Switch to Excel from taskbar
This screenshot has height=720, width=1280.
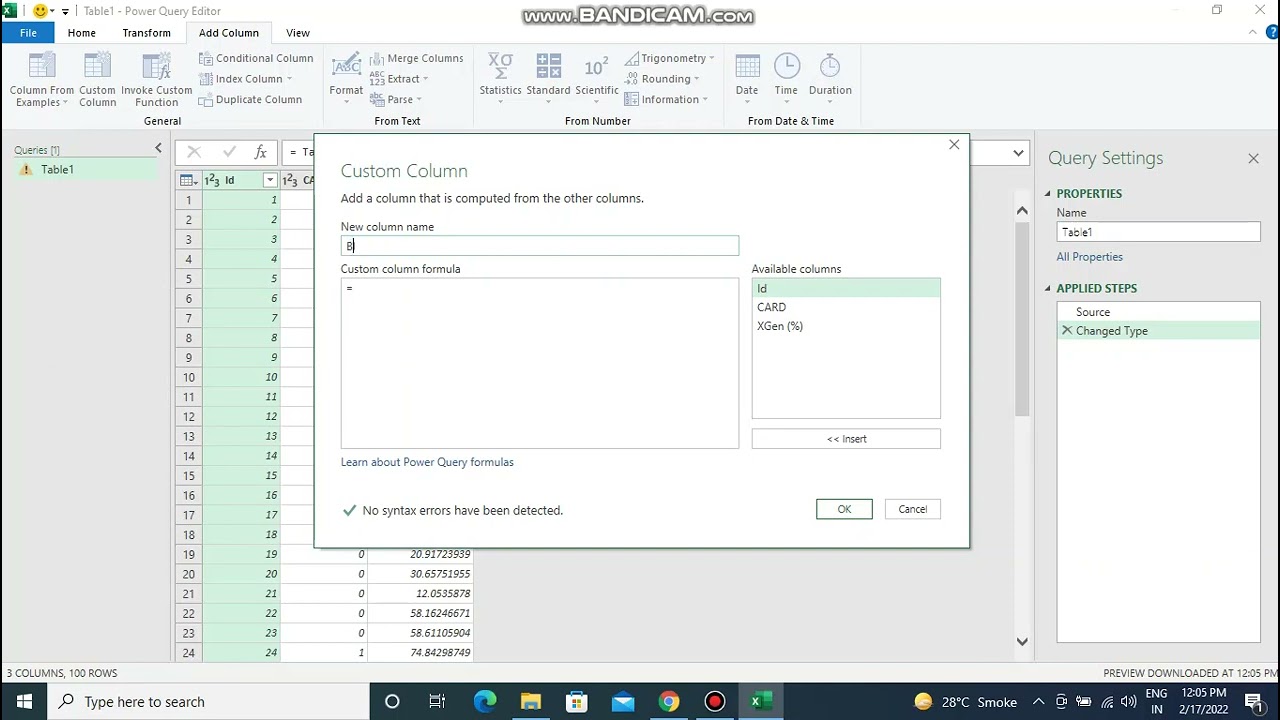click(761, 701)
